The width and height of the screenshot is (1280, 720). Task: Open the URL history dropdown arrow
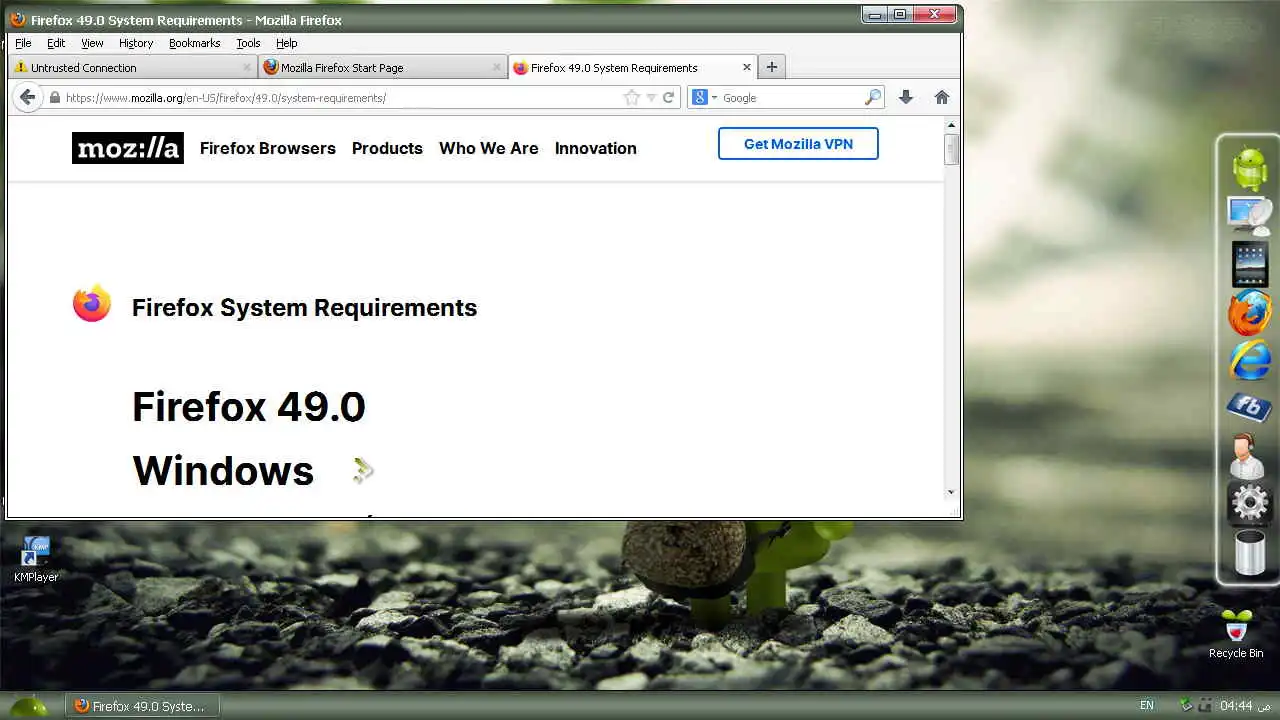651,97
